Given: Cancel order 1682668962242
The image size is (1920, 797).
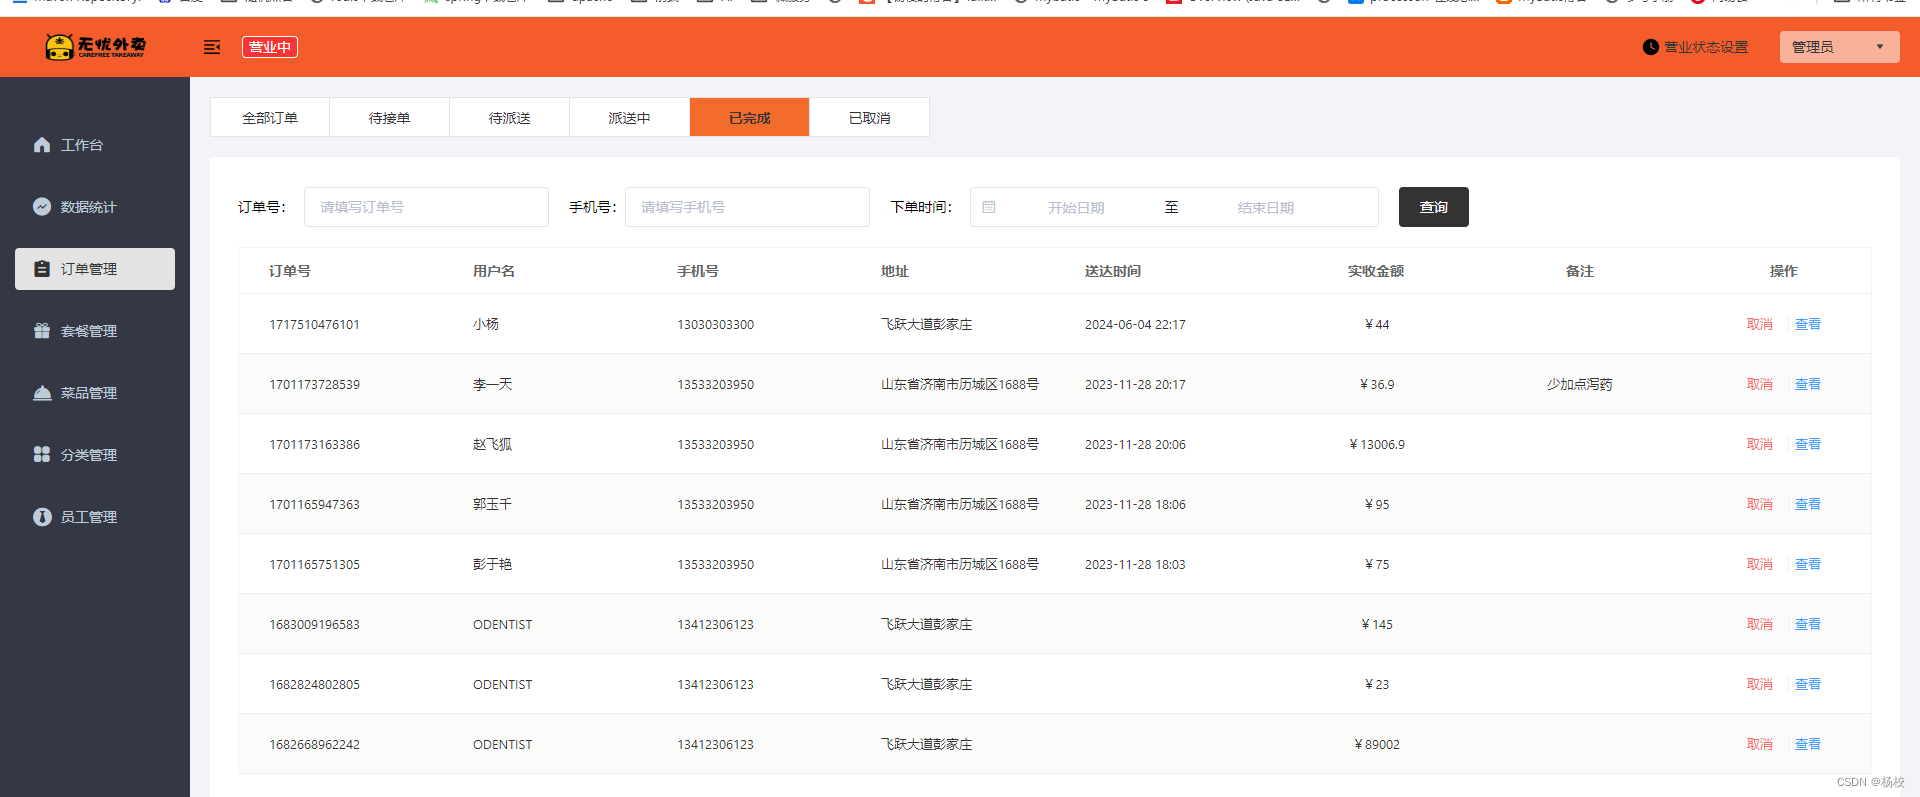Looking at the screenshot, I should [x=1760, y=744].
